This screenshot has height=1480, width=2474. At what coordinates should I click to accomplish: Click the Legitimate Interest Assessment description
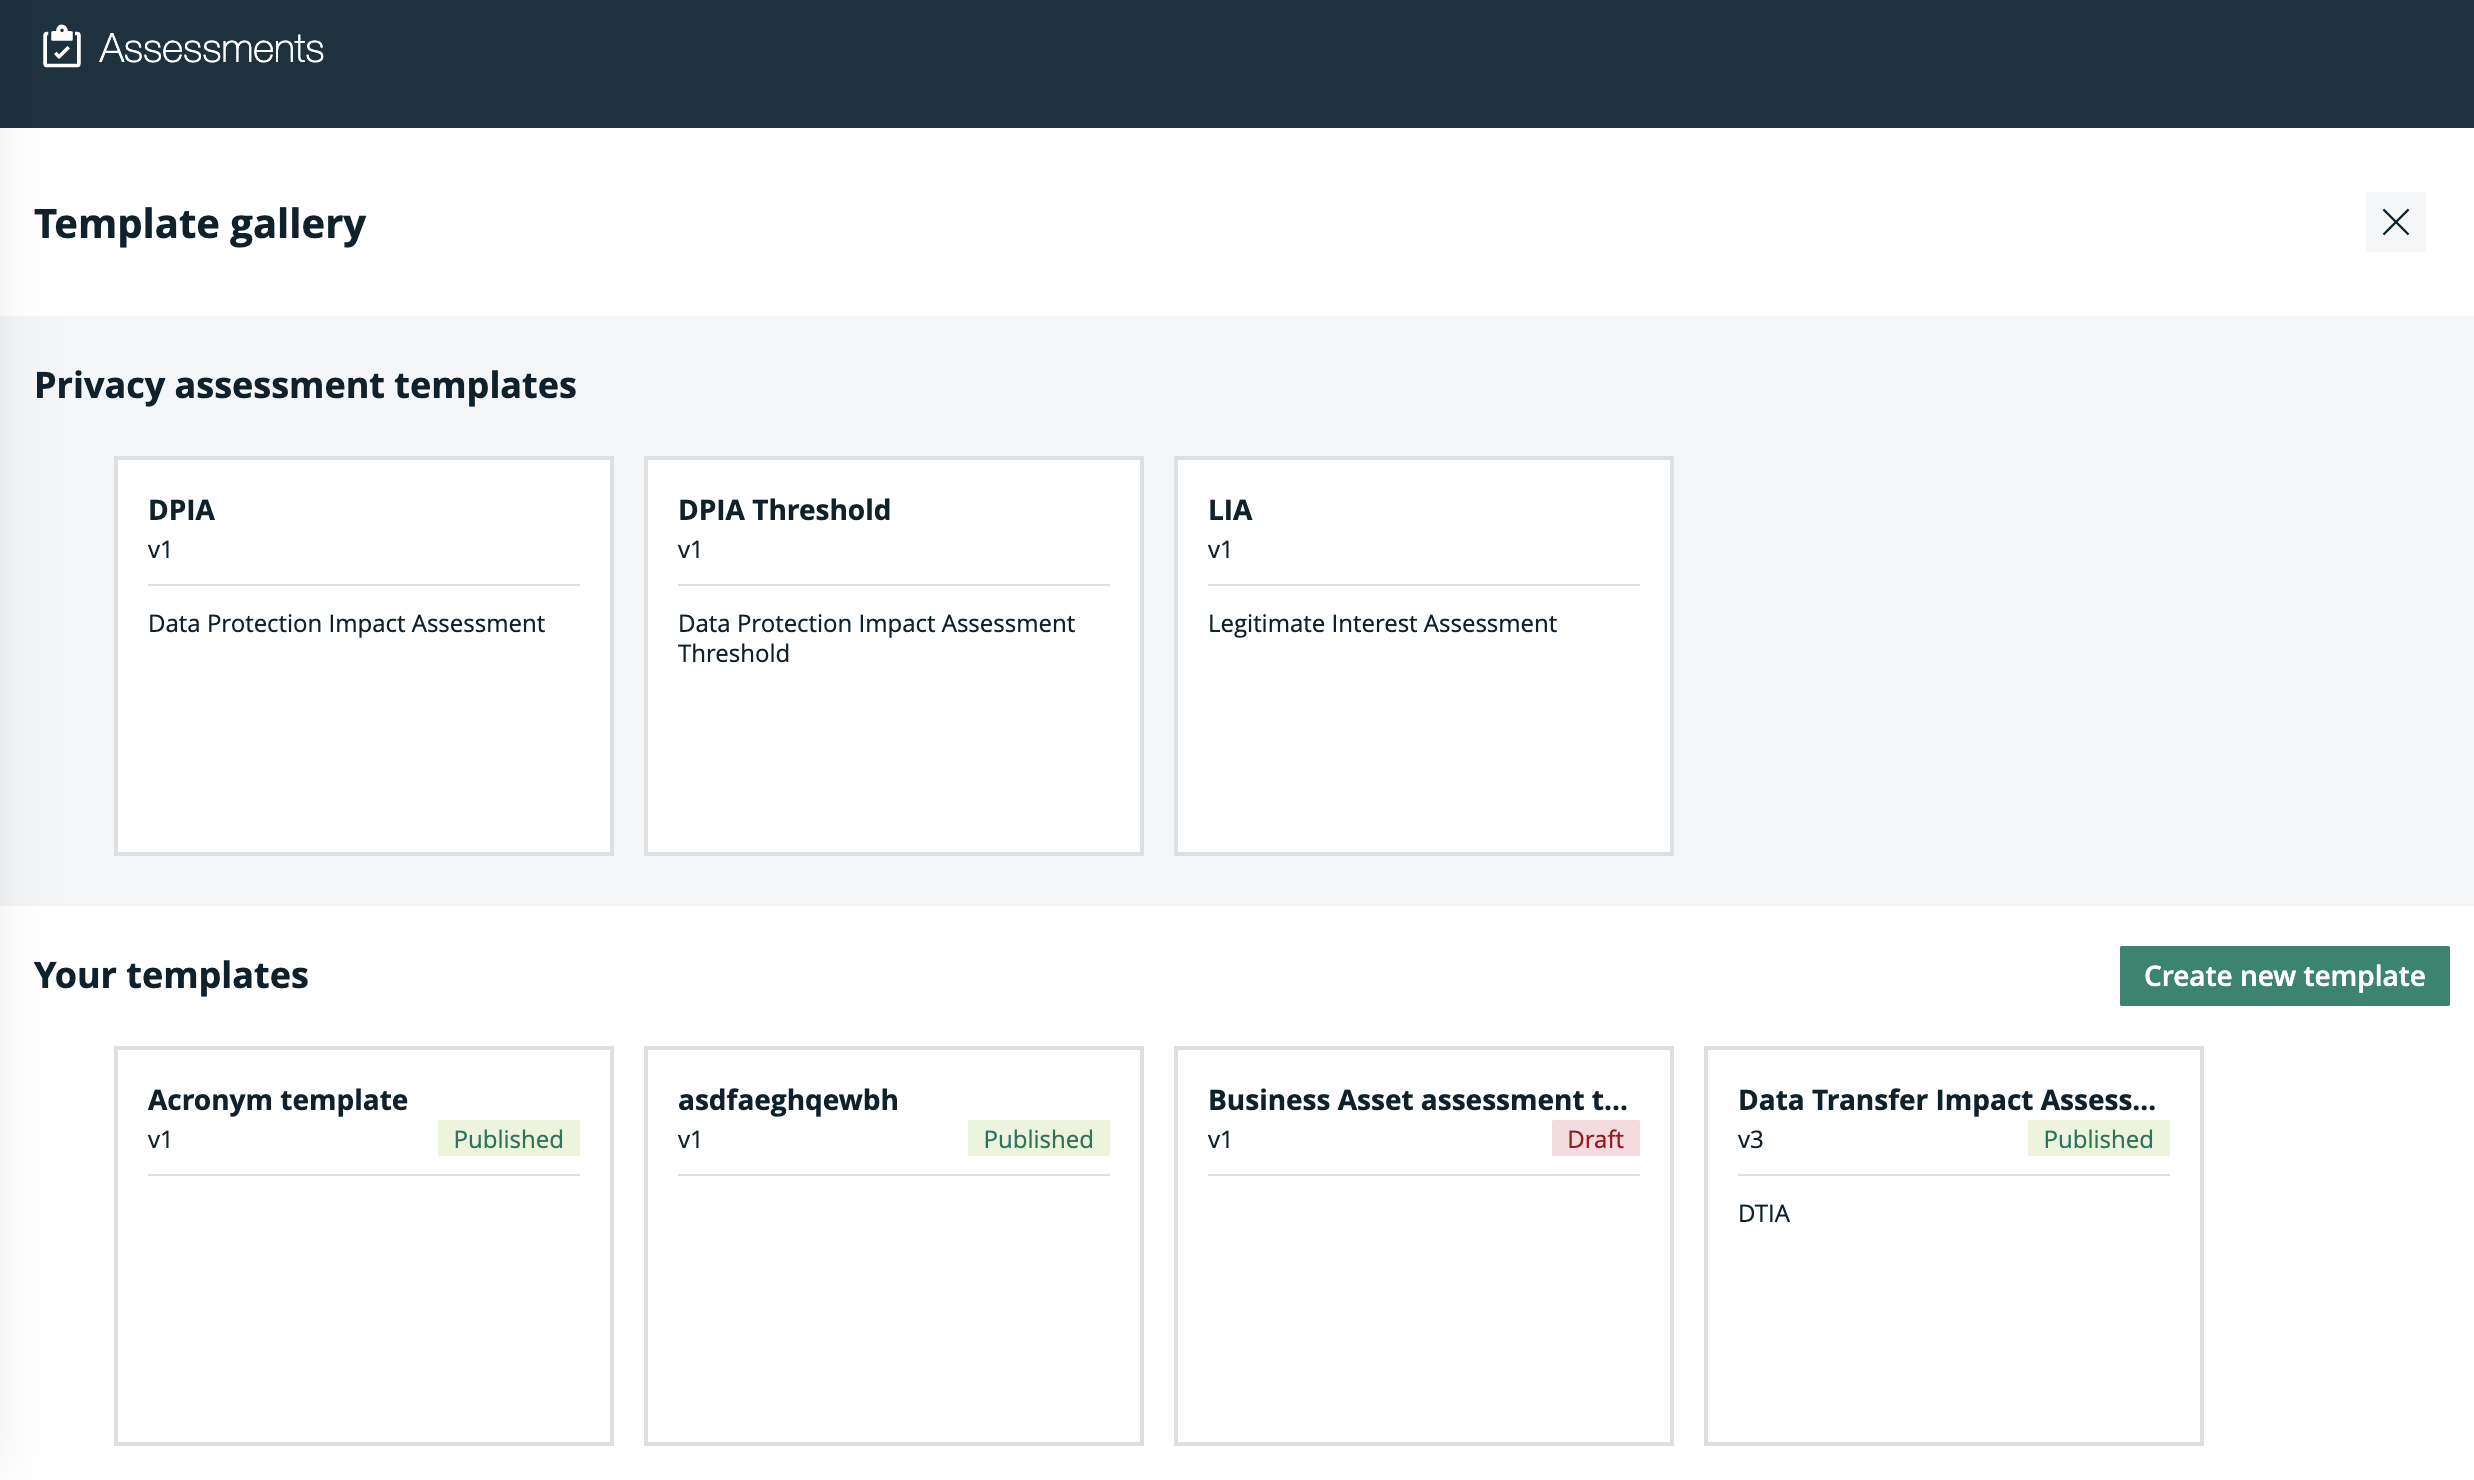pos(1381,623)
